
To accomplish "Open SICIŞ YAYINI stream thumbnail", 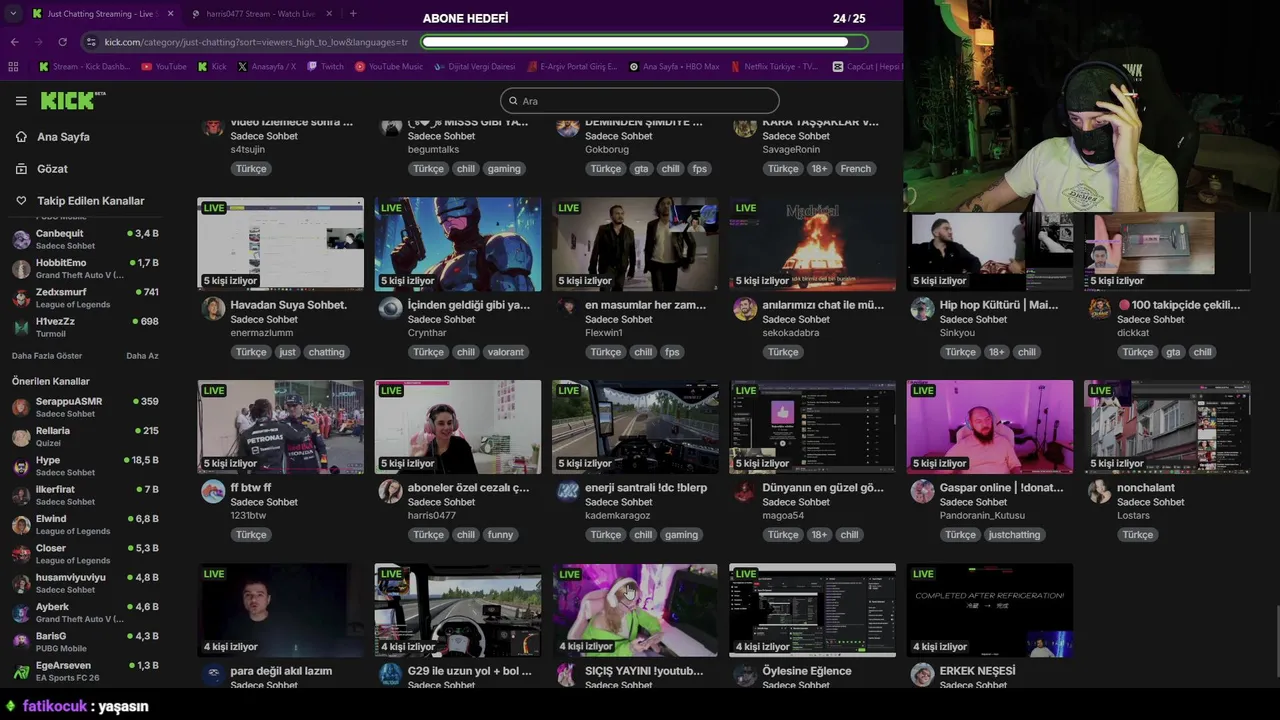I will coord(635,610).
